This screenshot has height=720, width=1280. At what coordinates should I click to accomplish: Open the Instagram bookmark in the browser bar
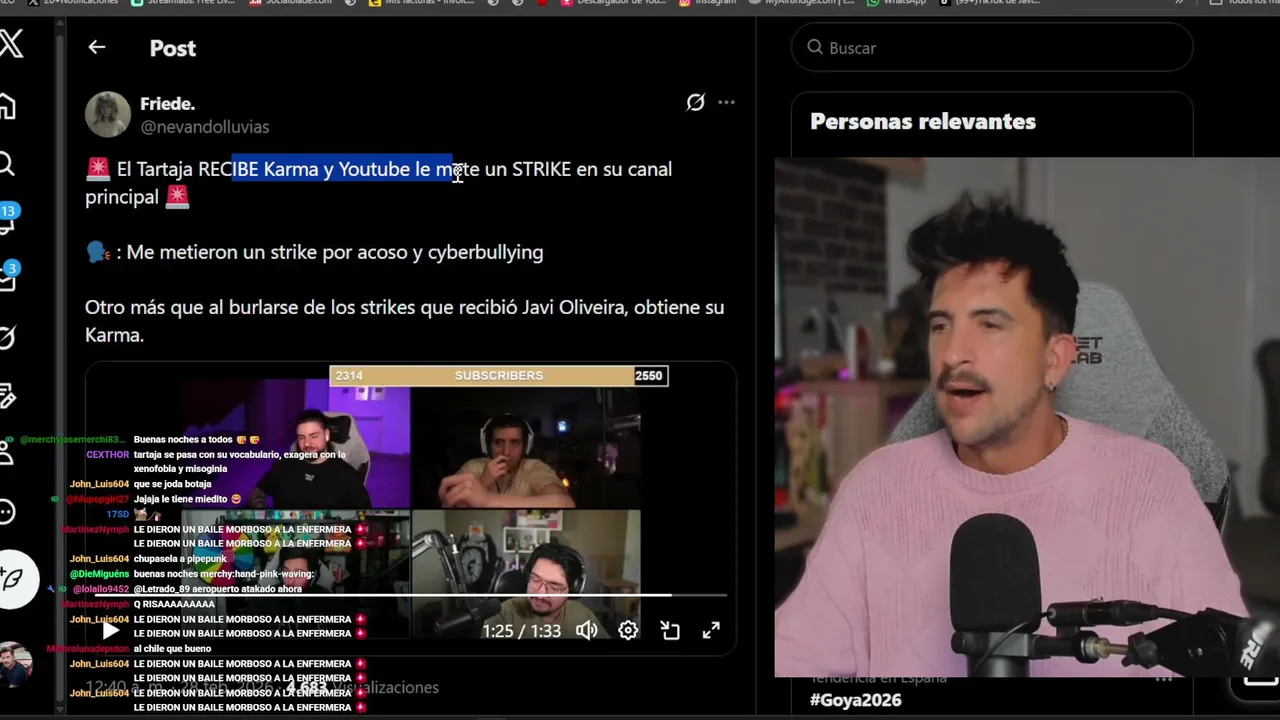[708, 3]
